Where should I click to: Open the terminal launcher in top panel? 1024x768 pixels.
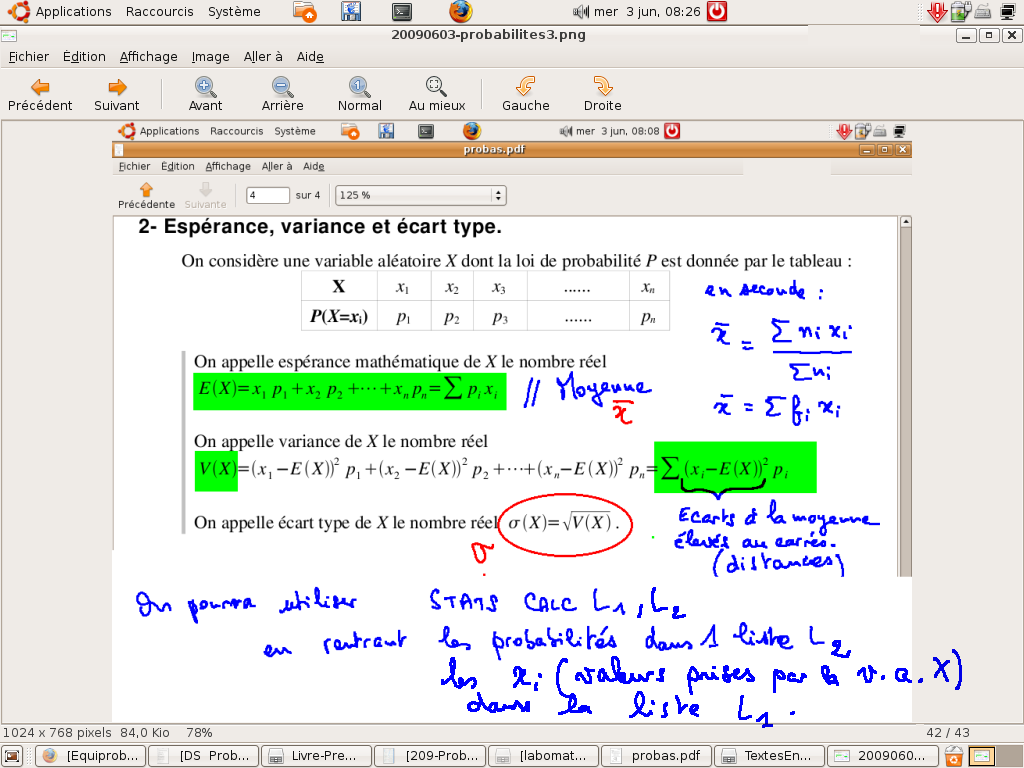(402, 12)
